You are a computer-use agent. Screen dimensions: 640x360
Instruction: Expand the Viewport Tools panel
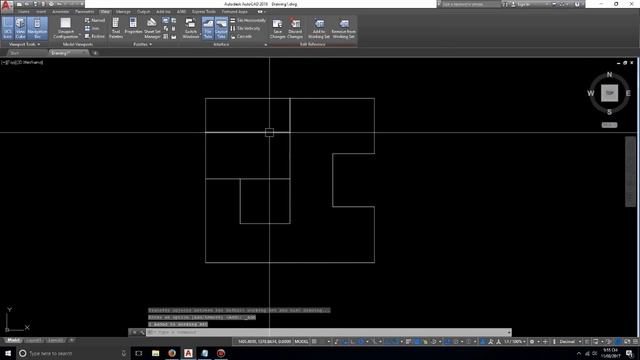click(24, 44)
